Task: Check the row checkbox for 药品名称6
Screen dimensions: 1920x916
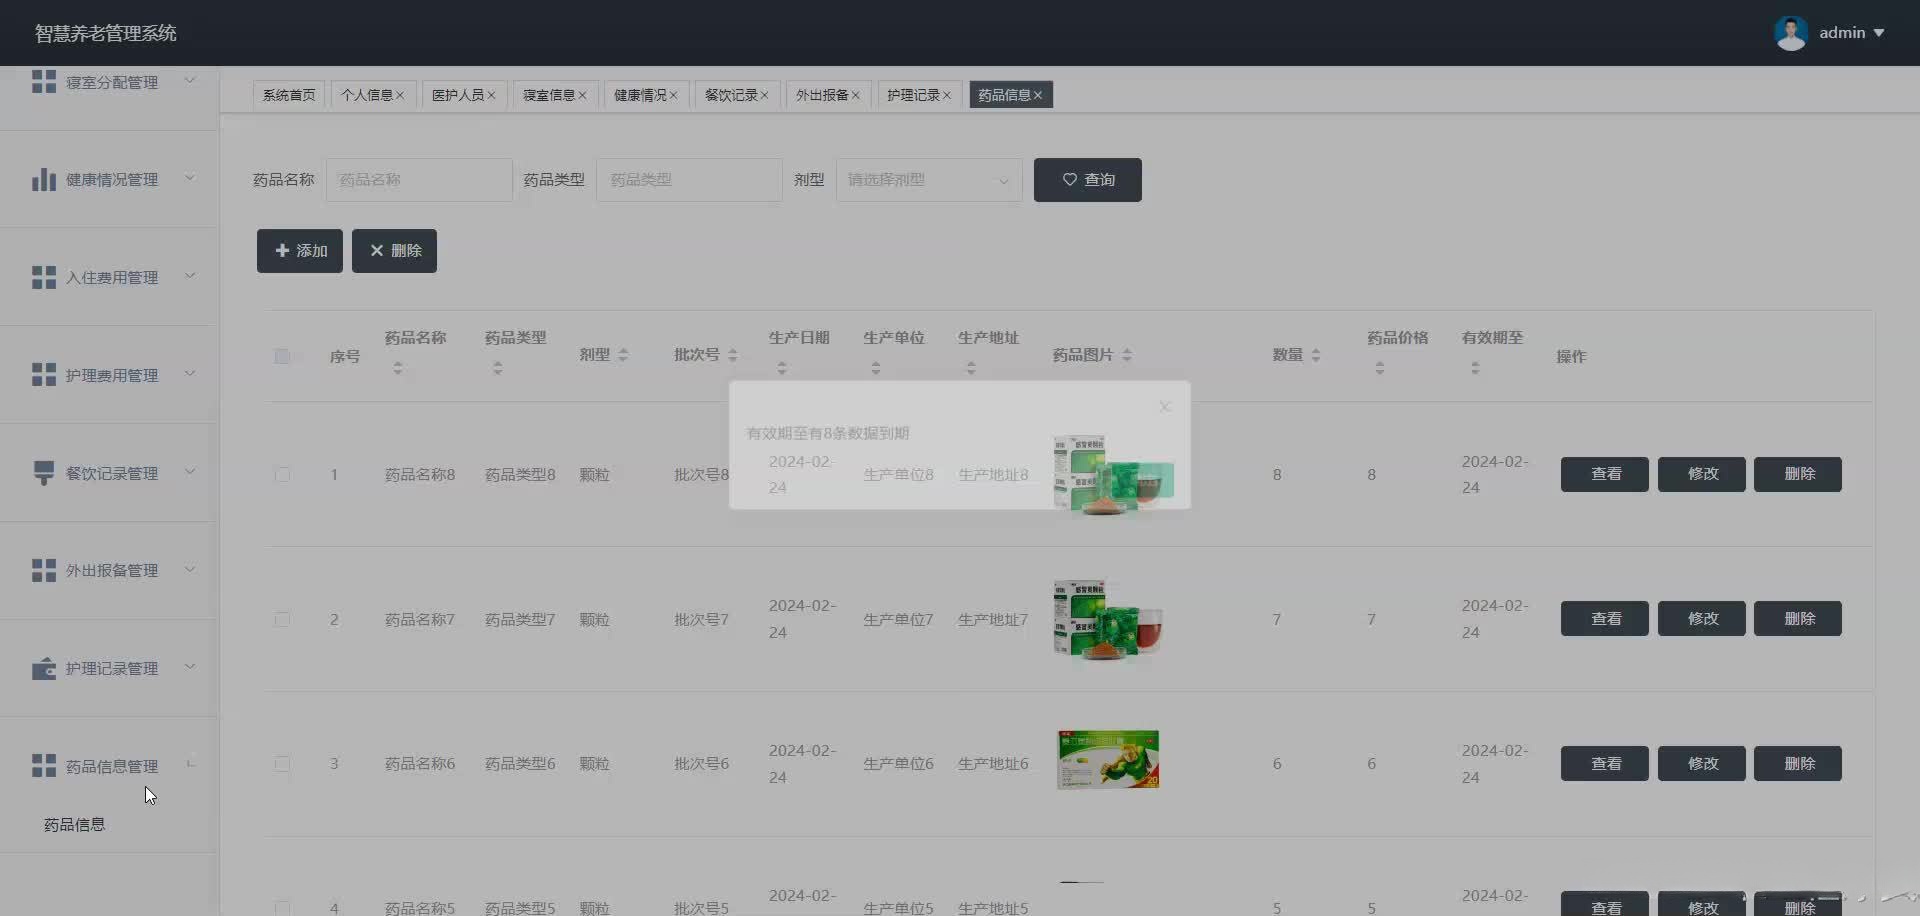Action: click(283, 764)
